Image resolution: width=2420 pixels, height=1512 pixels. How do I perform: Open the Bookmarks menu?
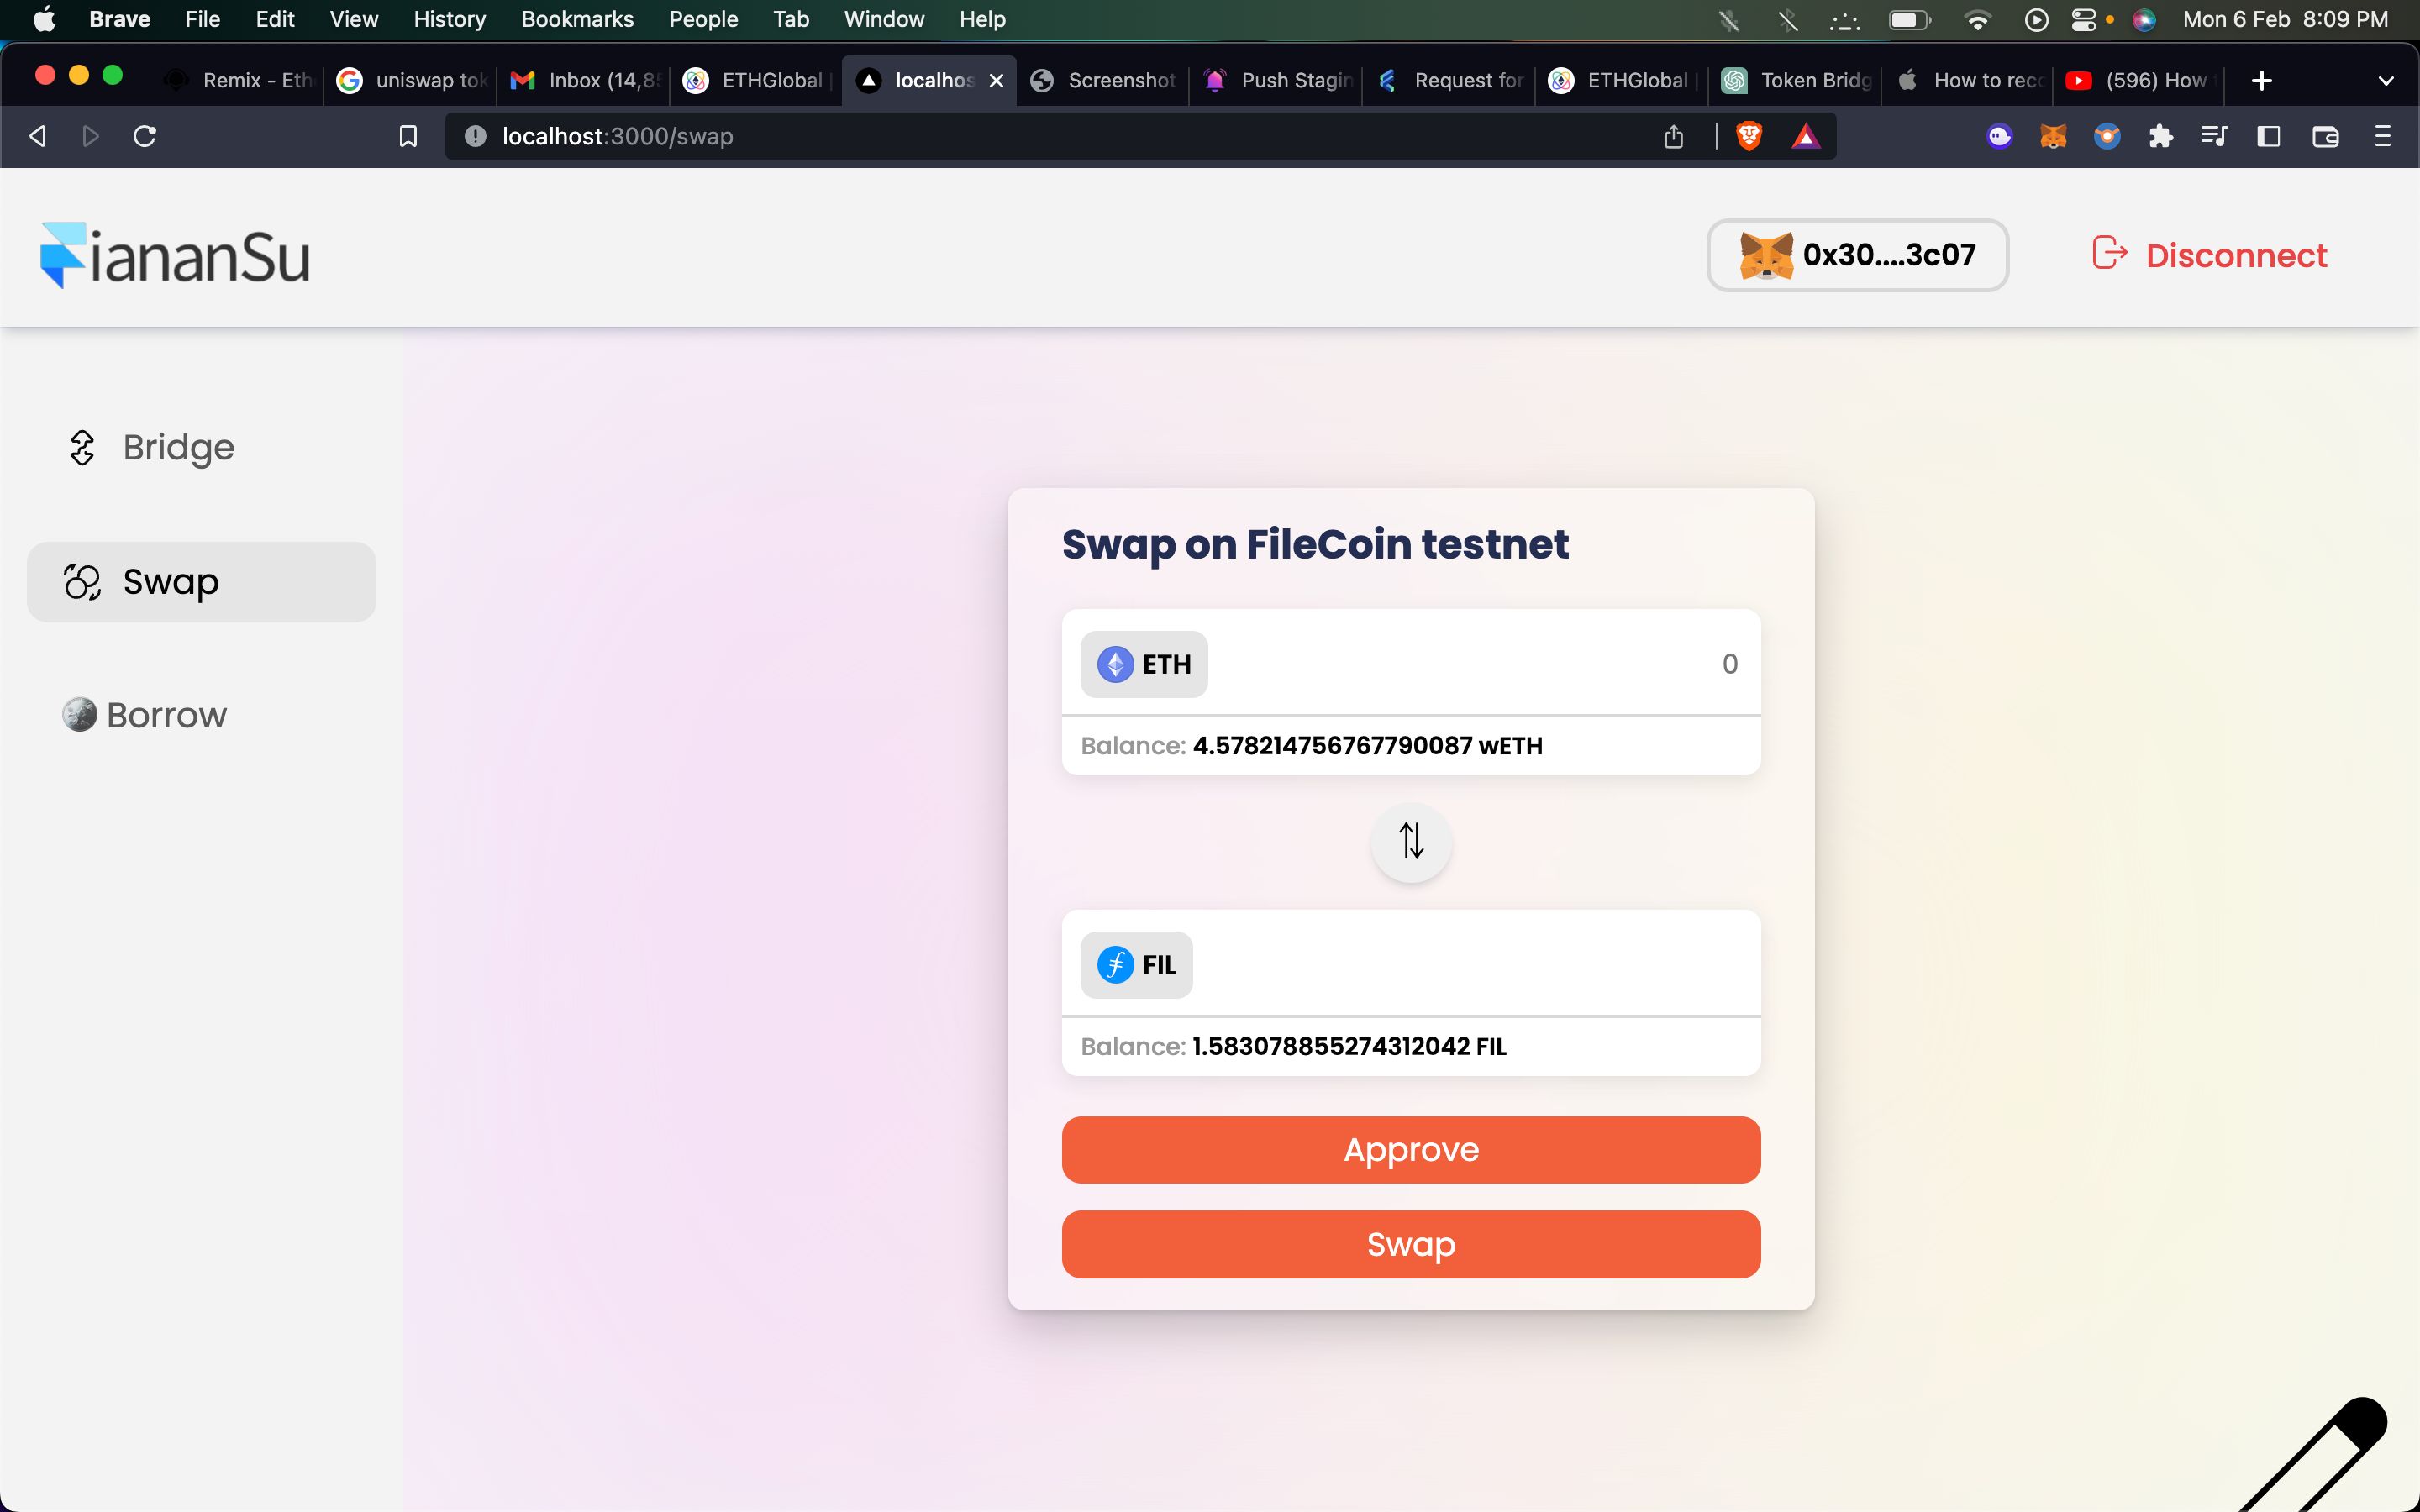click(576, 19)
